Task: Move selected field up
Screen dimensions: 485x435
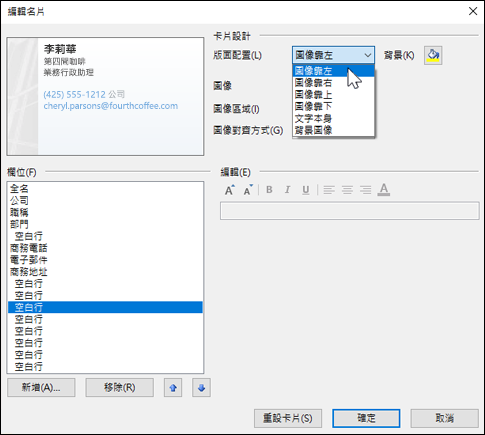Action: (x=173, y=388)
